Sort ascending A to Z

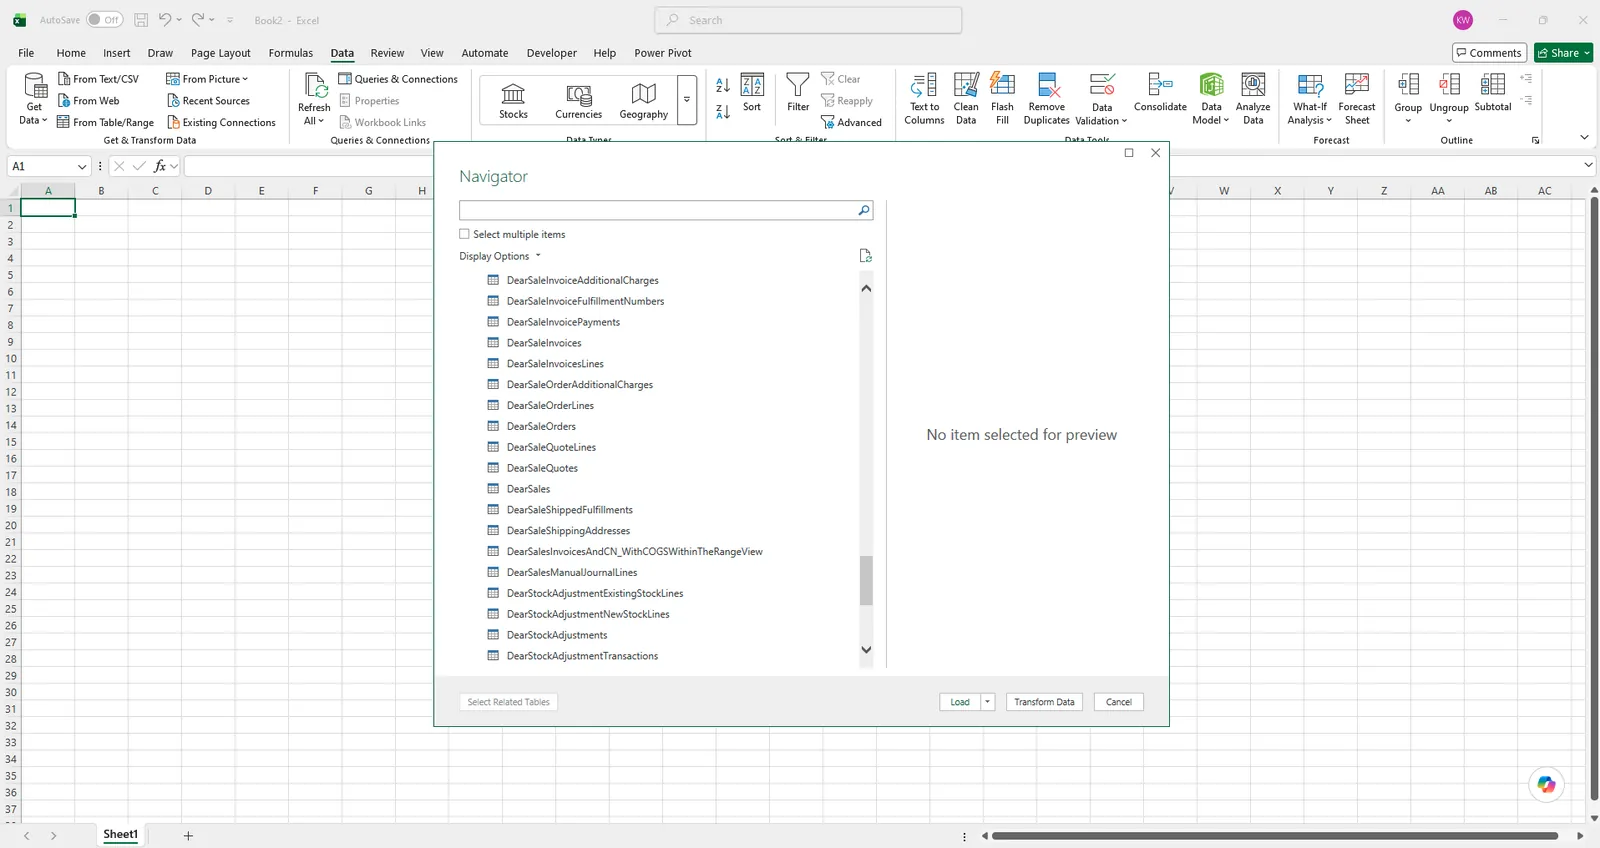(x=723, y=86)
